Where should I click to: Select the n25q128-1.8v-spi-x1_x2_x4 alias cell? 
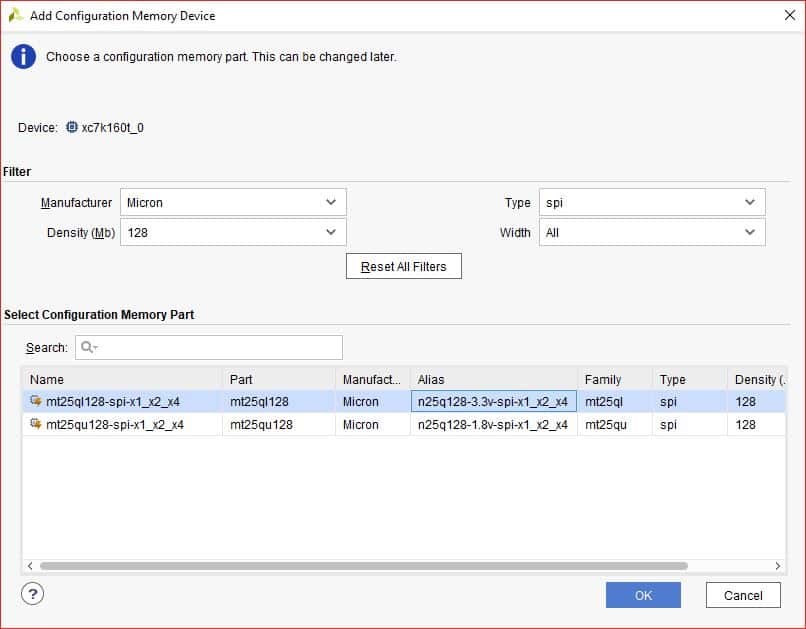[493, 425]
